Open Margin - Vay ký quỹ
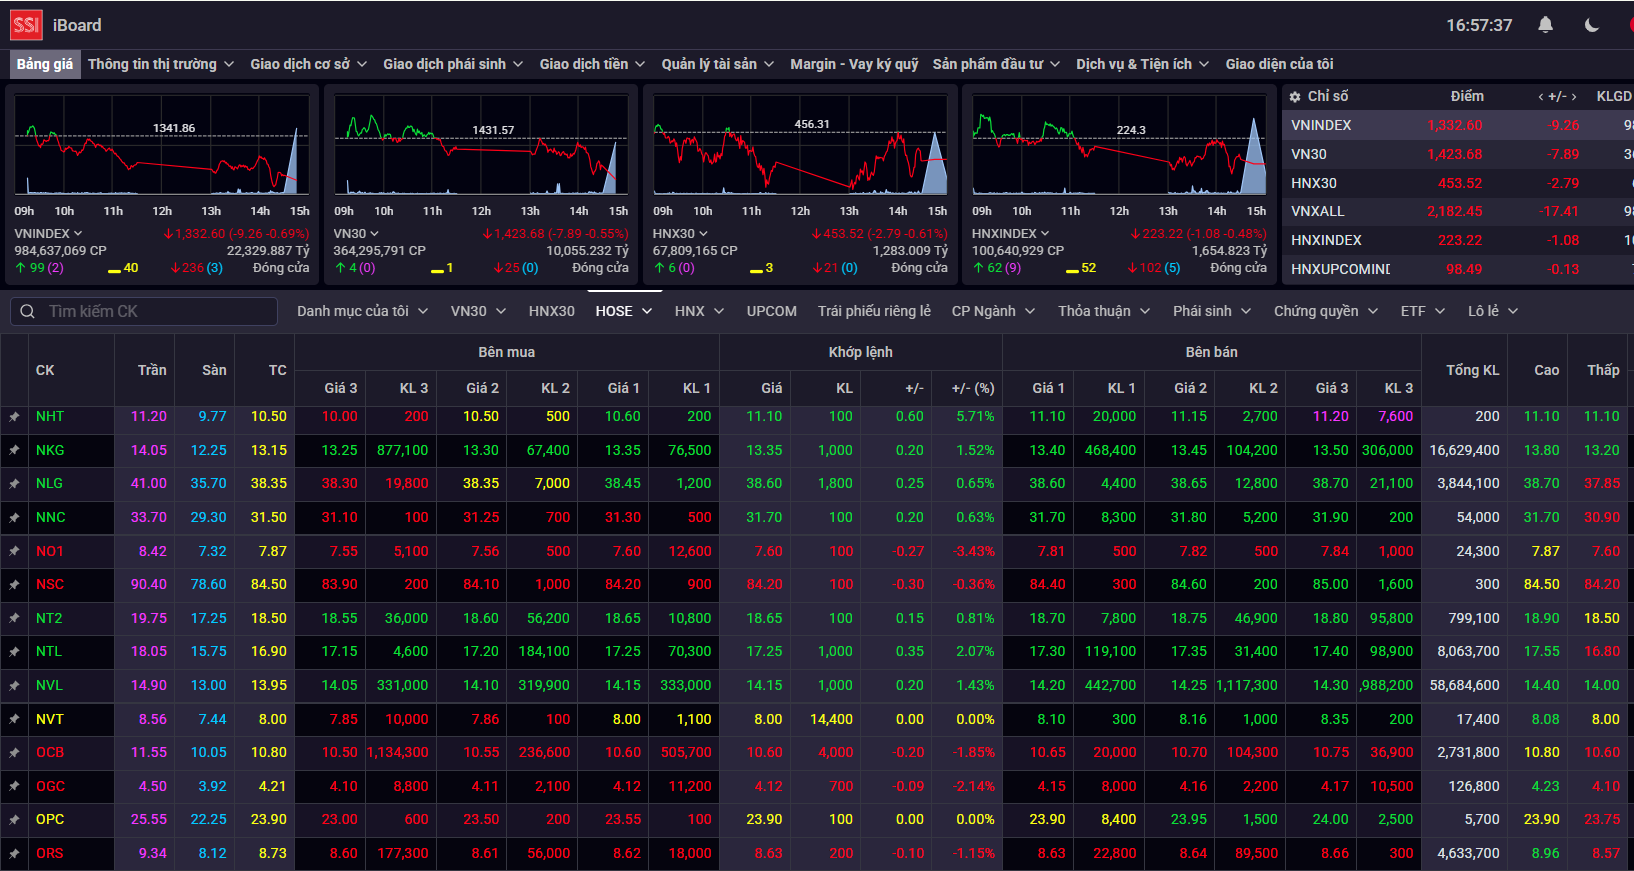This screenshot has width=1634, height=871. point(854,64)
